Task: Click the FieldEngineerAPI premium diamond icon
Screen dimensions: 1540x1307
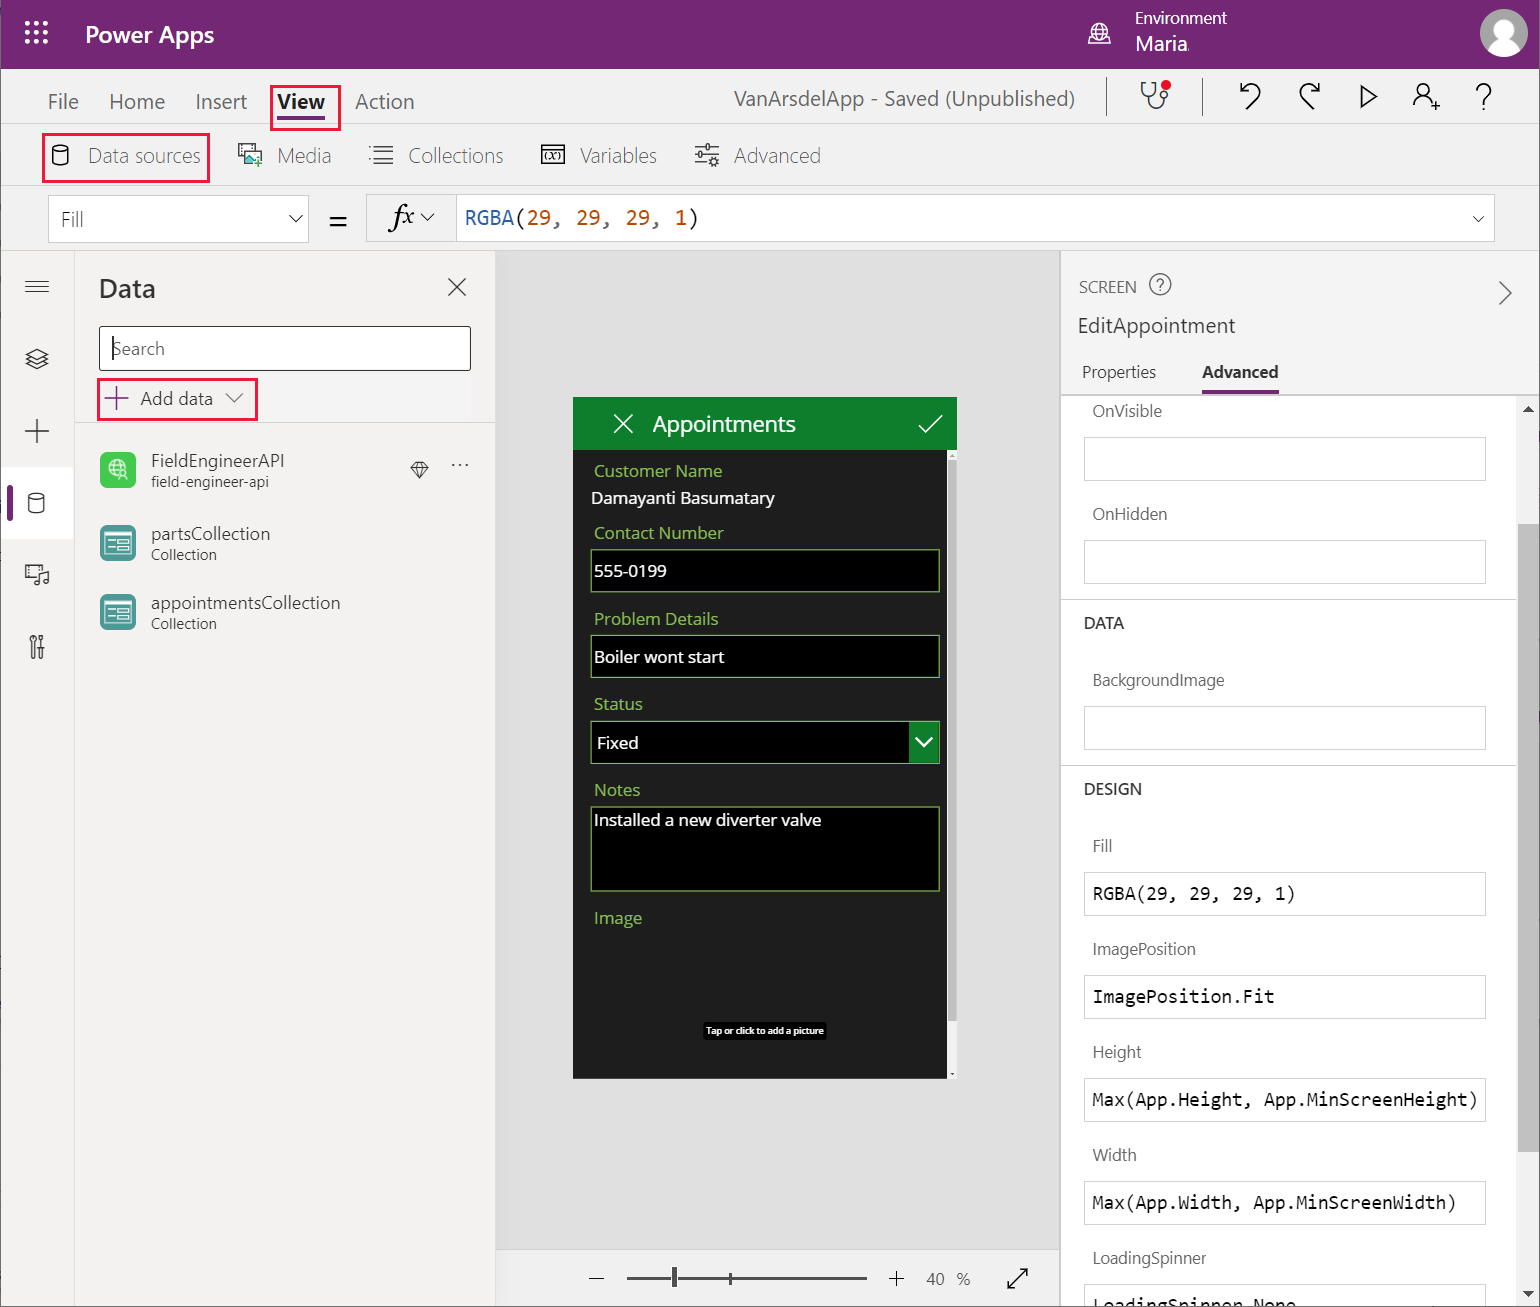Action: tap(420, 469)
